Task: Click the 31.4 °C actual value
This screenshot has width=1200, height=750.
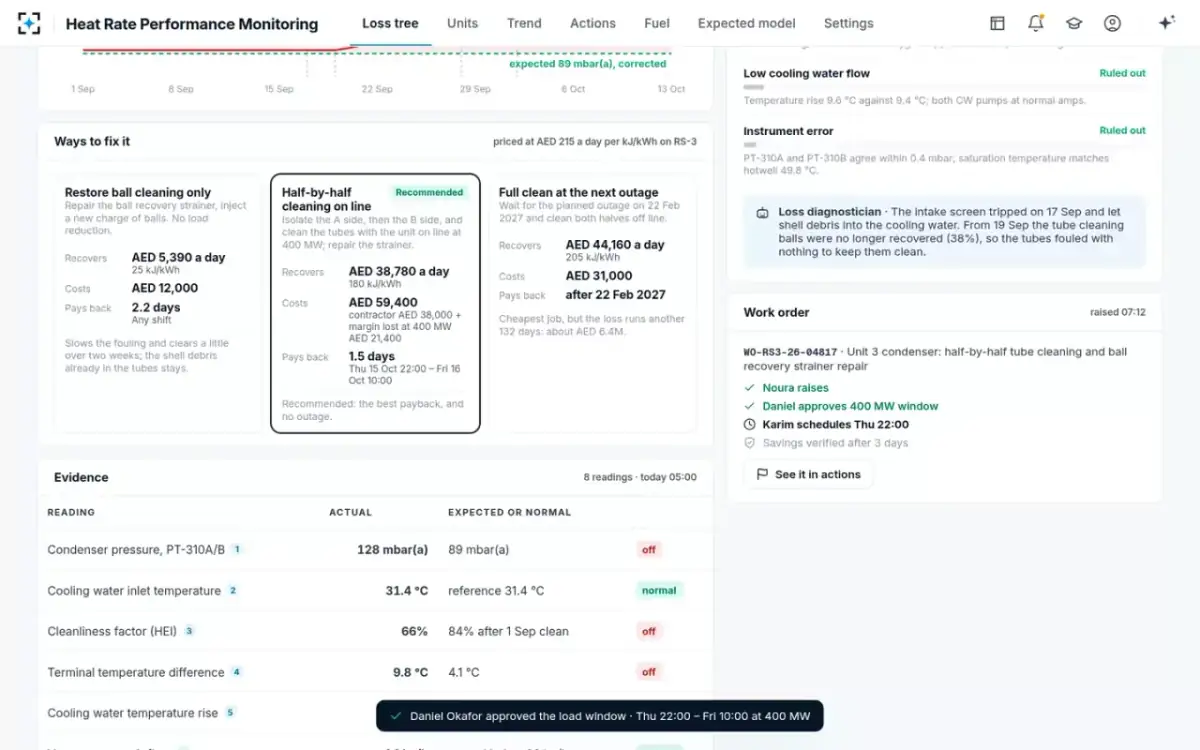Action: (406, 590)
